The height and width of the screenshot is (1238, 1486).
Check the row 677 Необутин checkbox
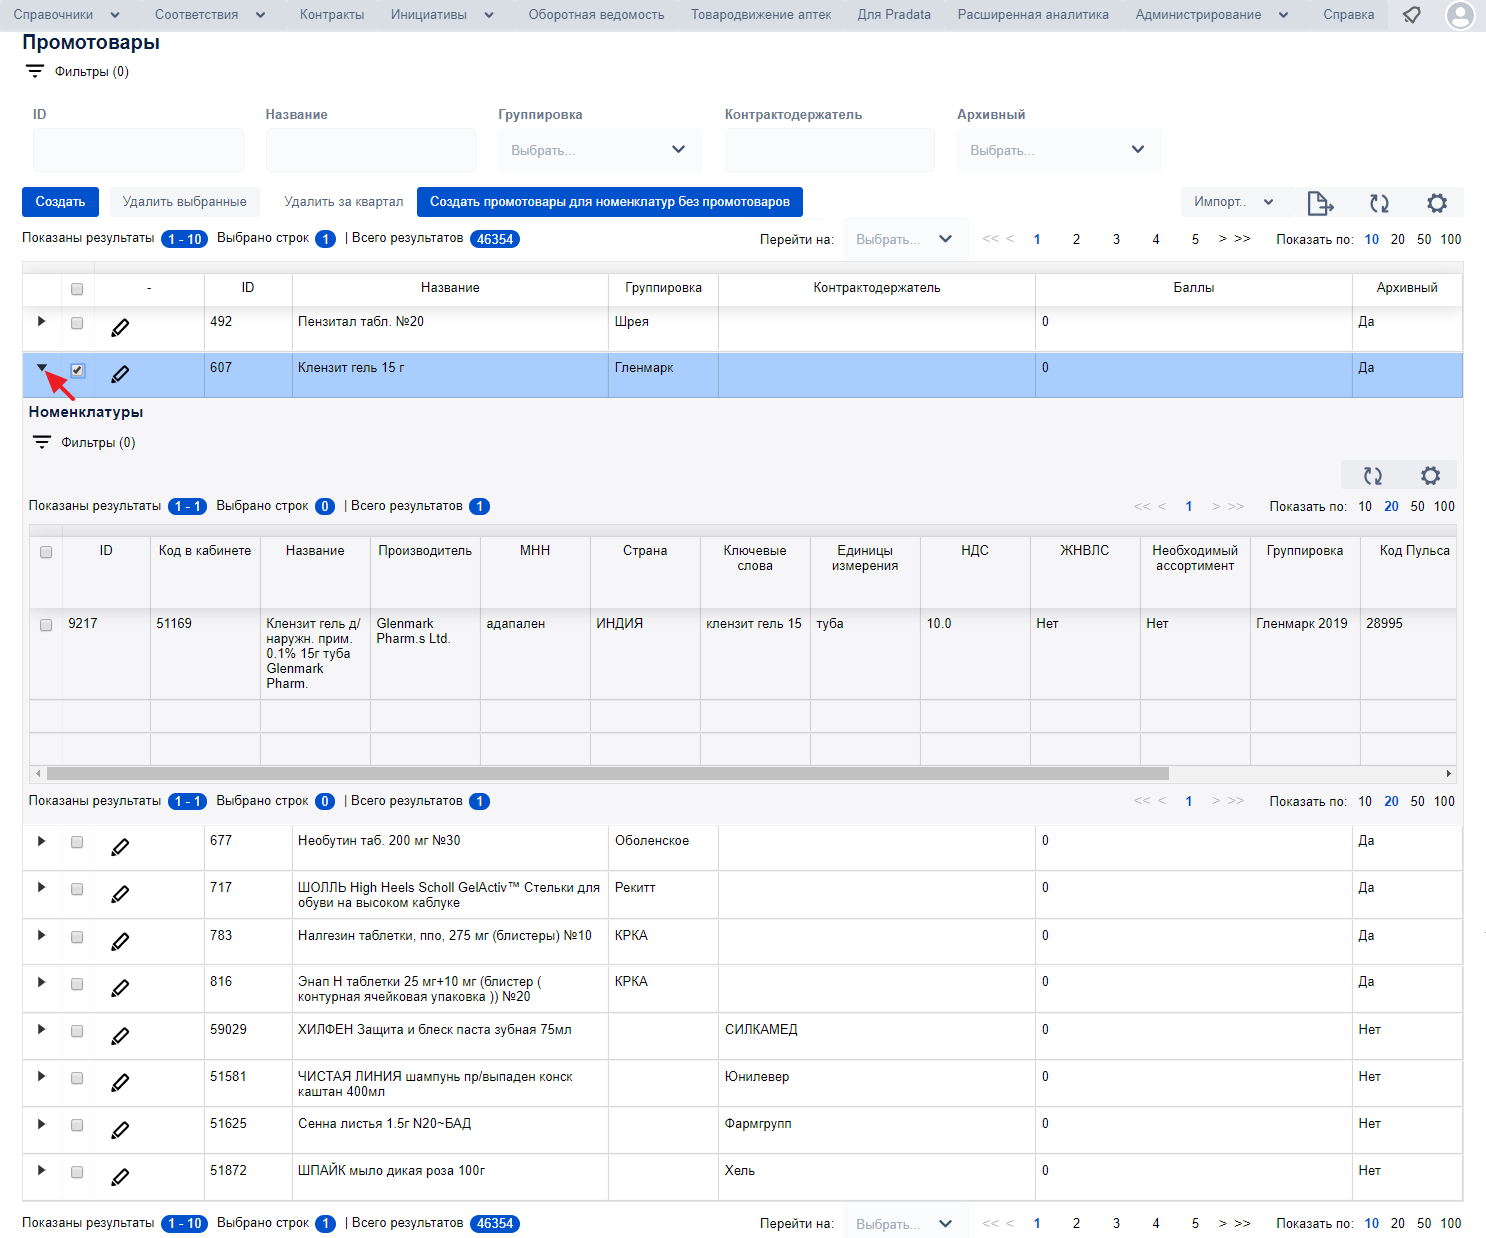pyautogui.click(x=77, y=842)
